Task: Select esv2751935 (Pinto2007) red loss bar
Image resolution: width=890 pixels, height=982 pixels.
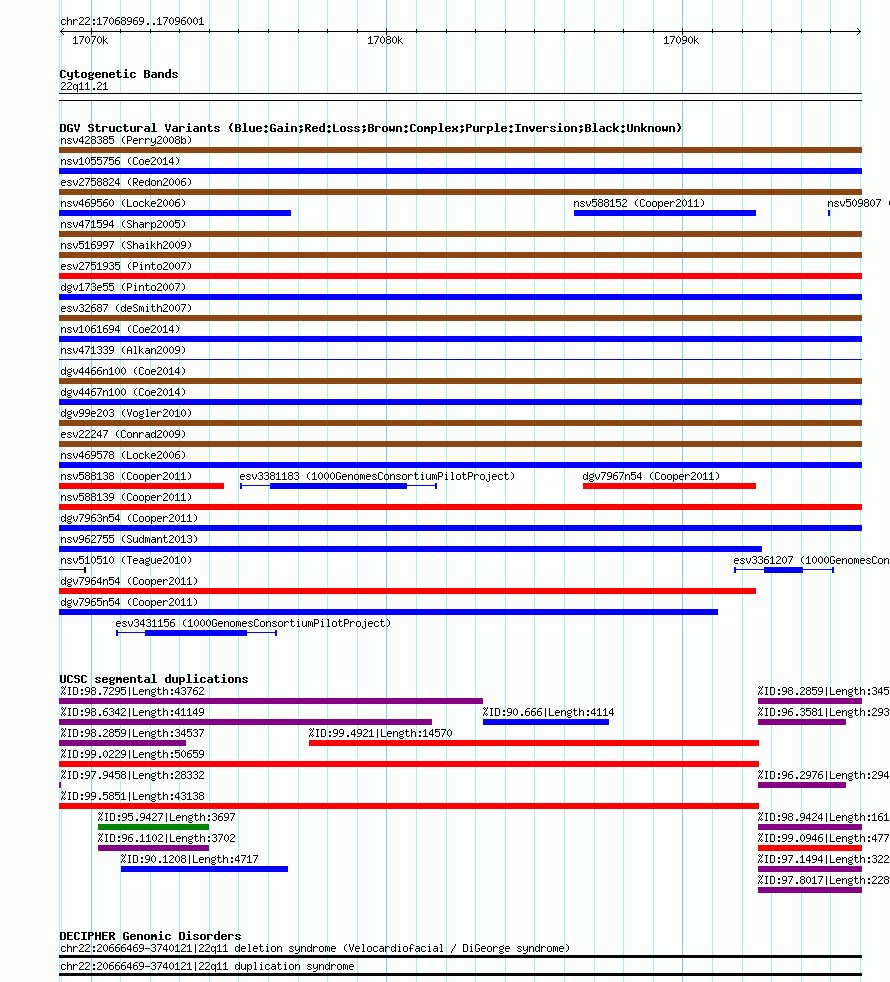Action: pos(460,276)
